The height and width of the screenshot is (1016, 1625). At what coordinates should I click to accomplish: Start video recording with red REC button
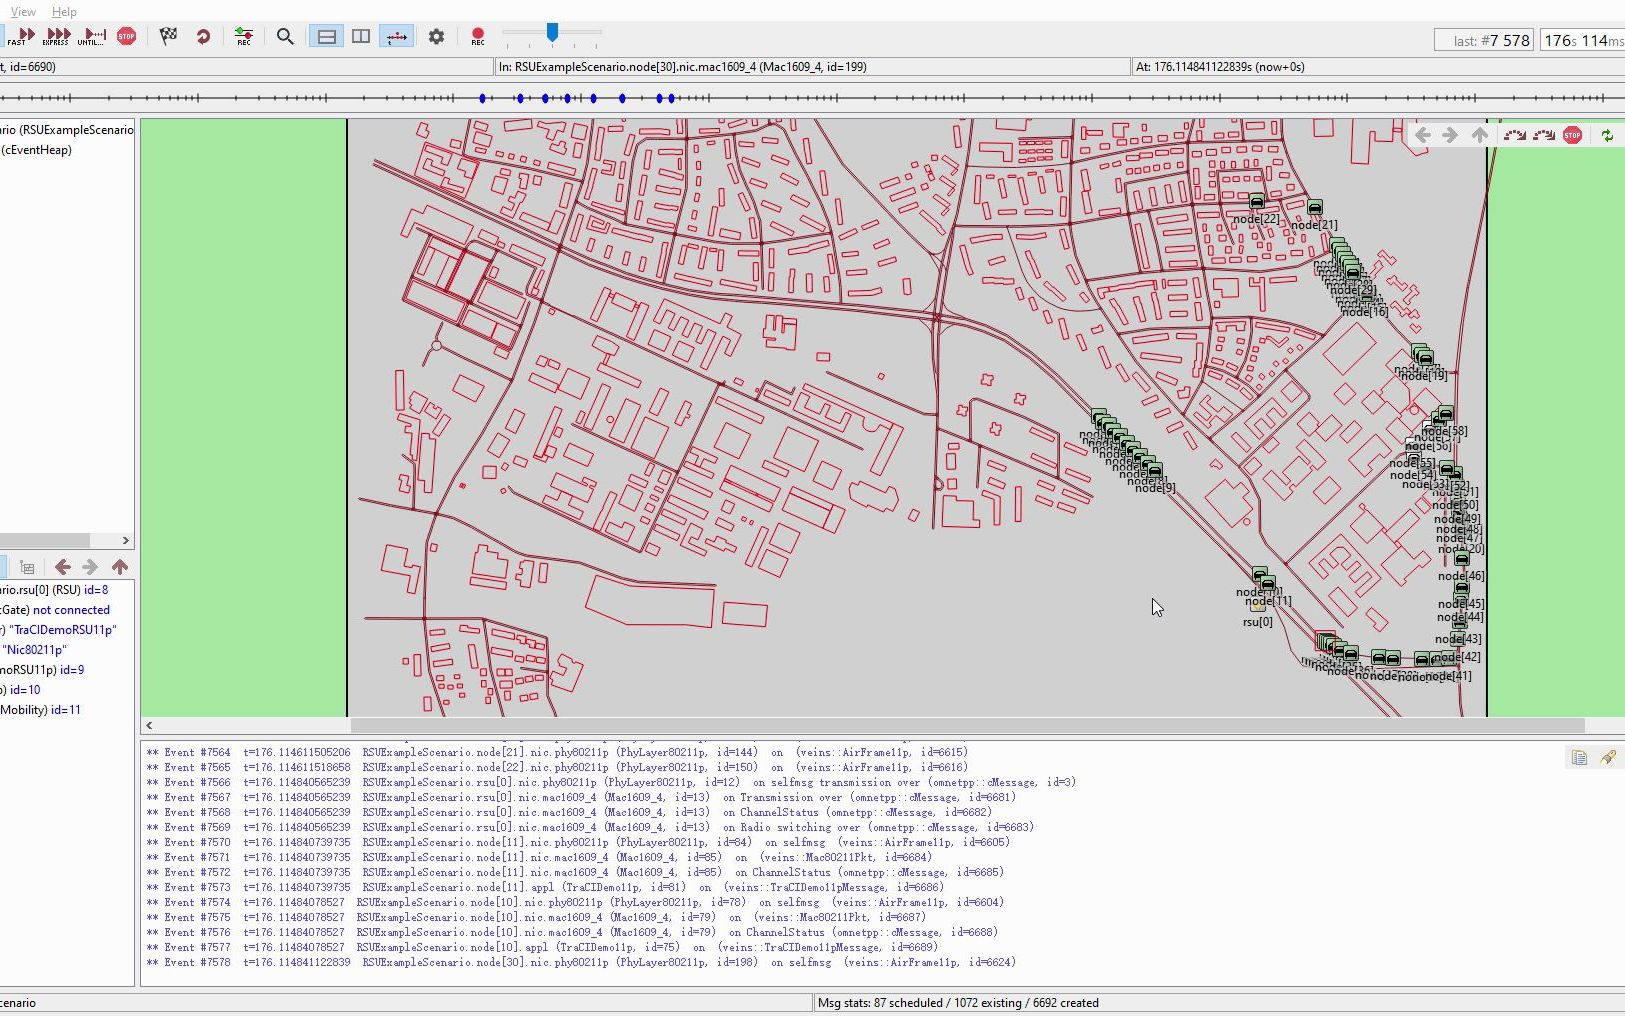click(478, 36)
